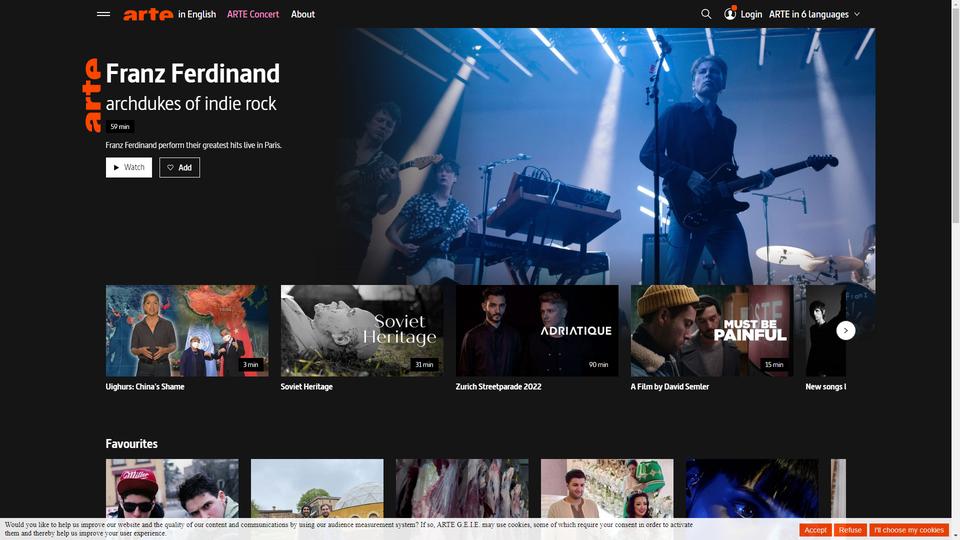Open the About menu item
The image size is (960, 540).
(303, 14)
